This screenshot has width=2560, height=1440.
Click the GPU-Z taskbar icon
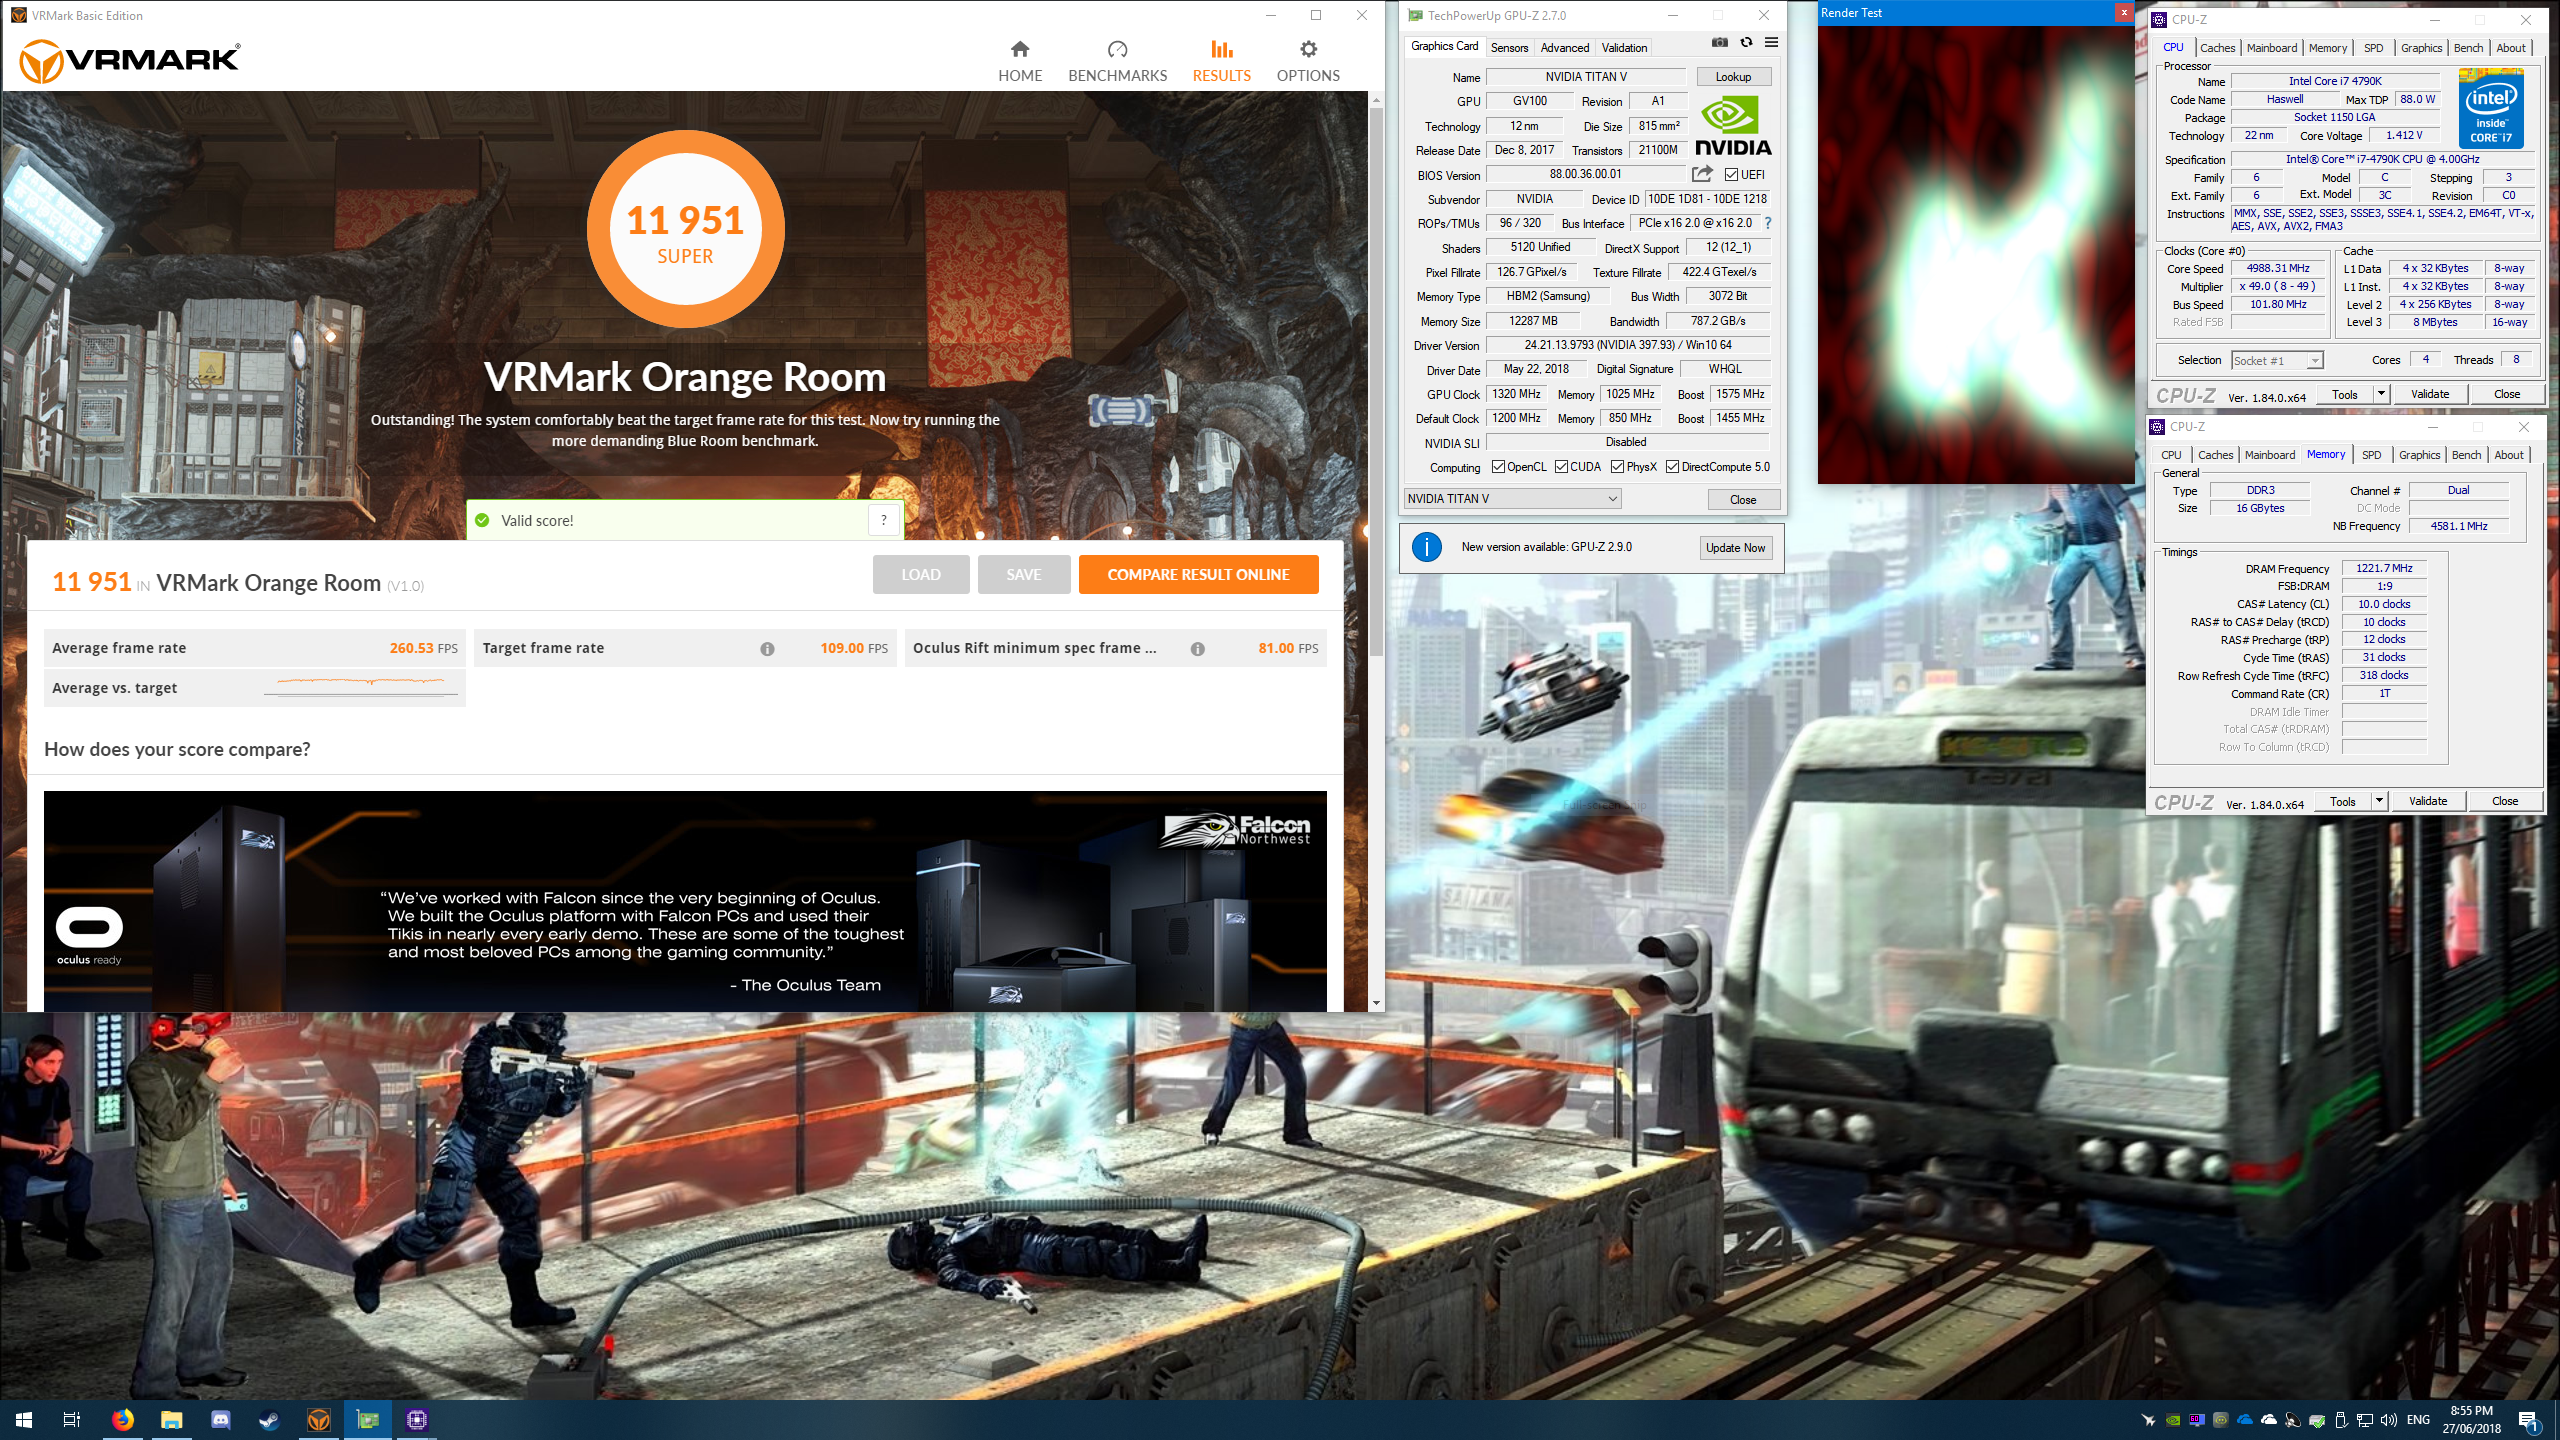(367, 1420)
